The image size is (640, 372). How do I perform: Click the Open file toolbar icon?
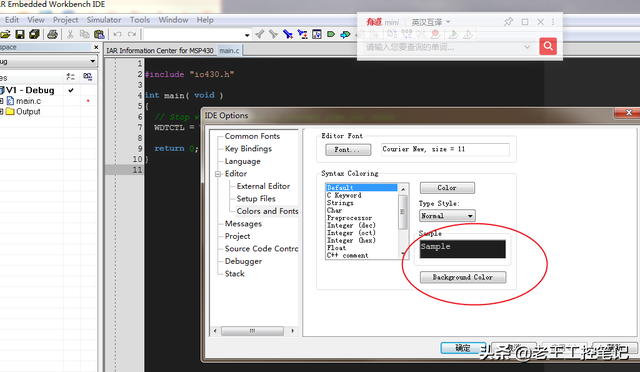click(x=5, y=34)
